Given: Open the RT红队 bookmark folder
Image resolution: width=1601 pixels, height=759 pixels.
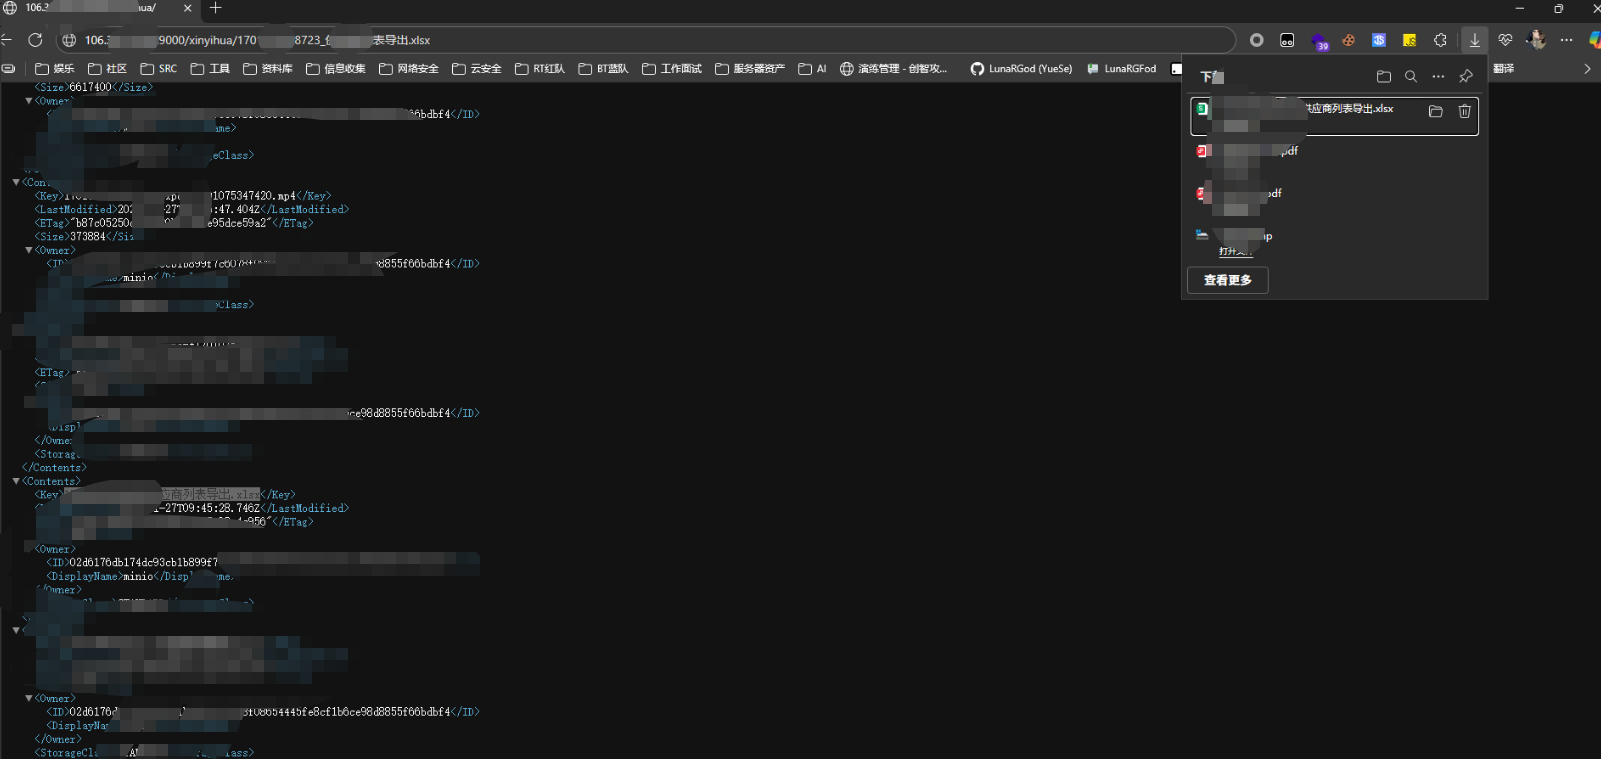Looking at the screenshot, I should tap(540, 69).
